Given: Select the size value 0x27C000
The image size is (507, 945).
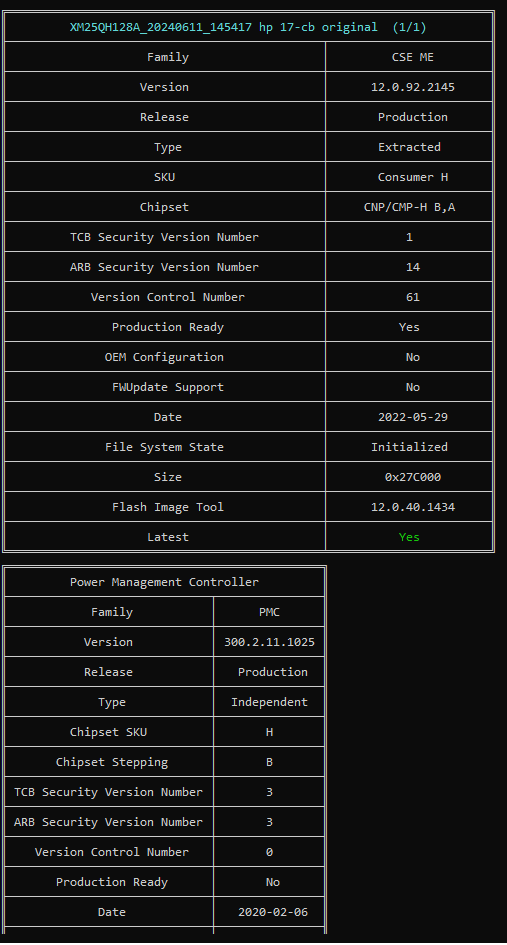Looking at the screenshot, I should coord(412,477).
